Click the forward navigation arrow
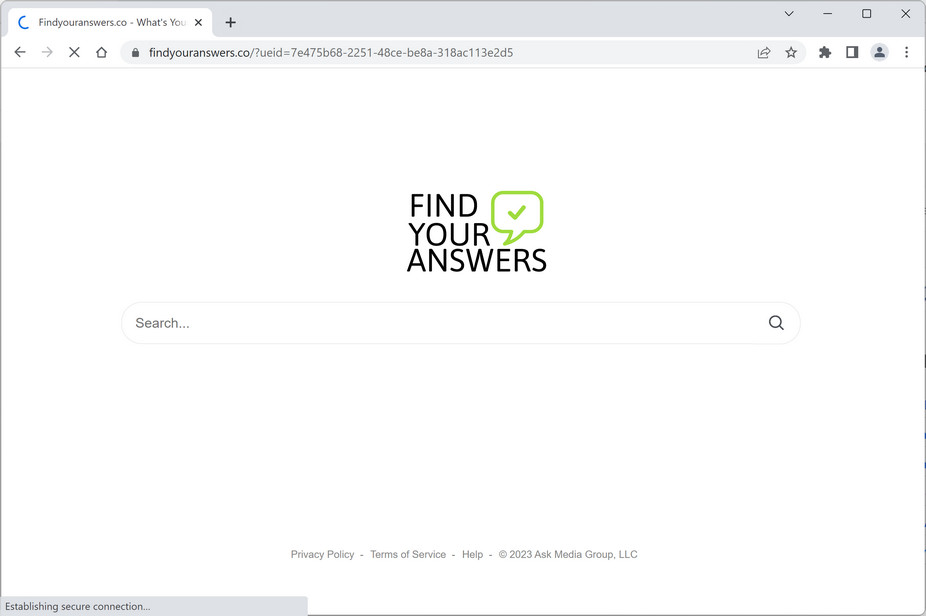This screenshot has height=616, width=926. tap(47, 52)
